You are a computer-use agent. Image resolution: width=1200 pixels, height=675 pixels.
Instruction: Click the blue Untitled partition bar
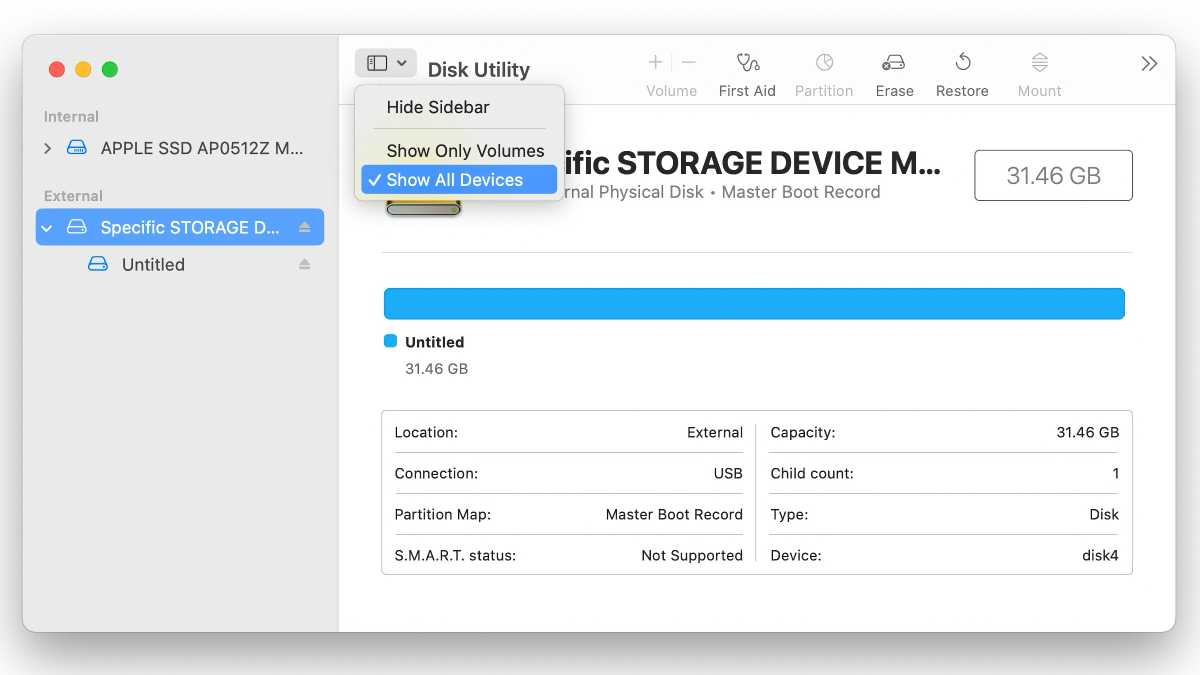753,303
